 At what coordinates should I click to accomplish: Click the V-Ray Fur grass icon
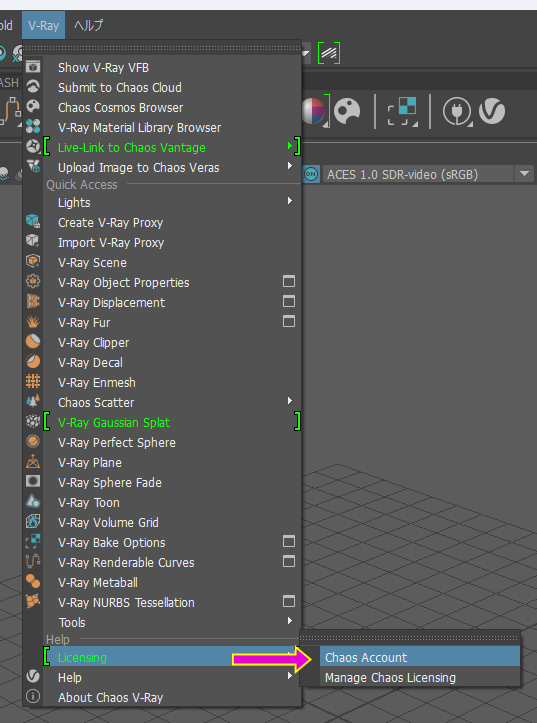[x=33, y=321]
